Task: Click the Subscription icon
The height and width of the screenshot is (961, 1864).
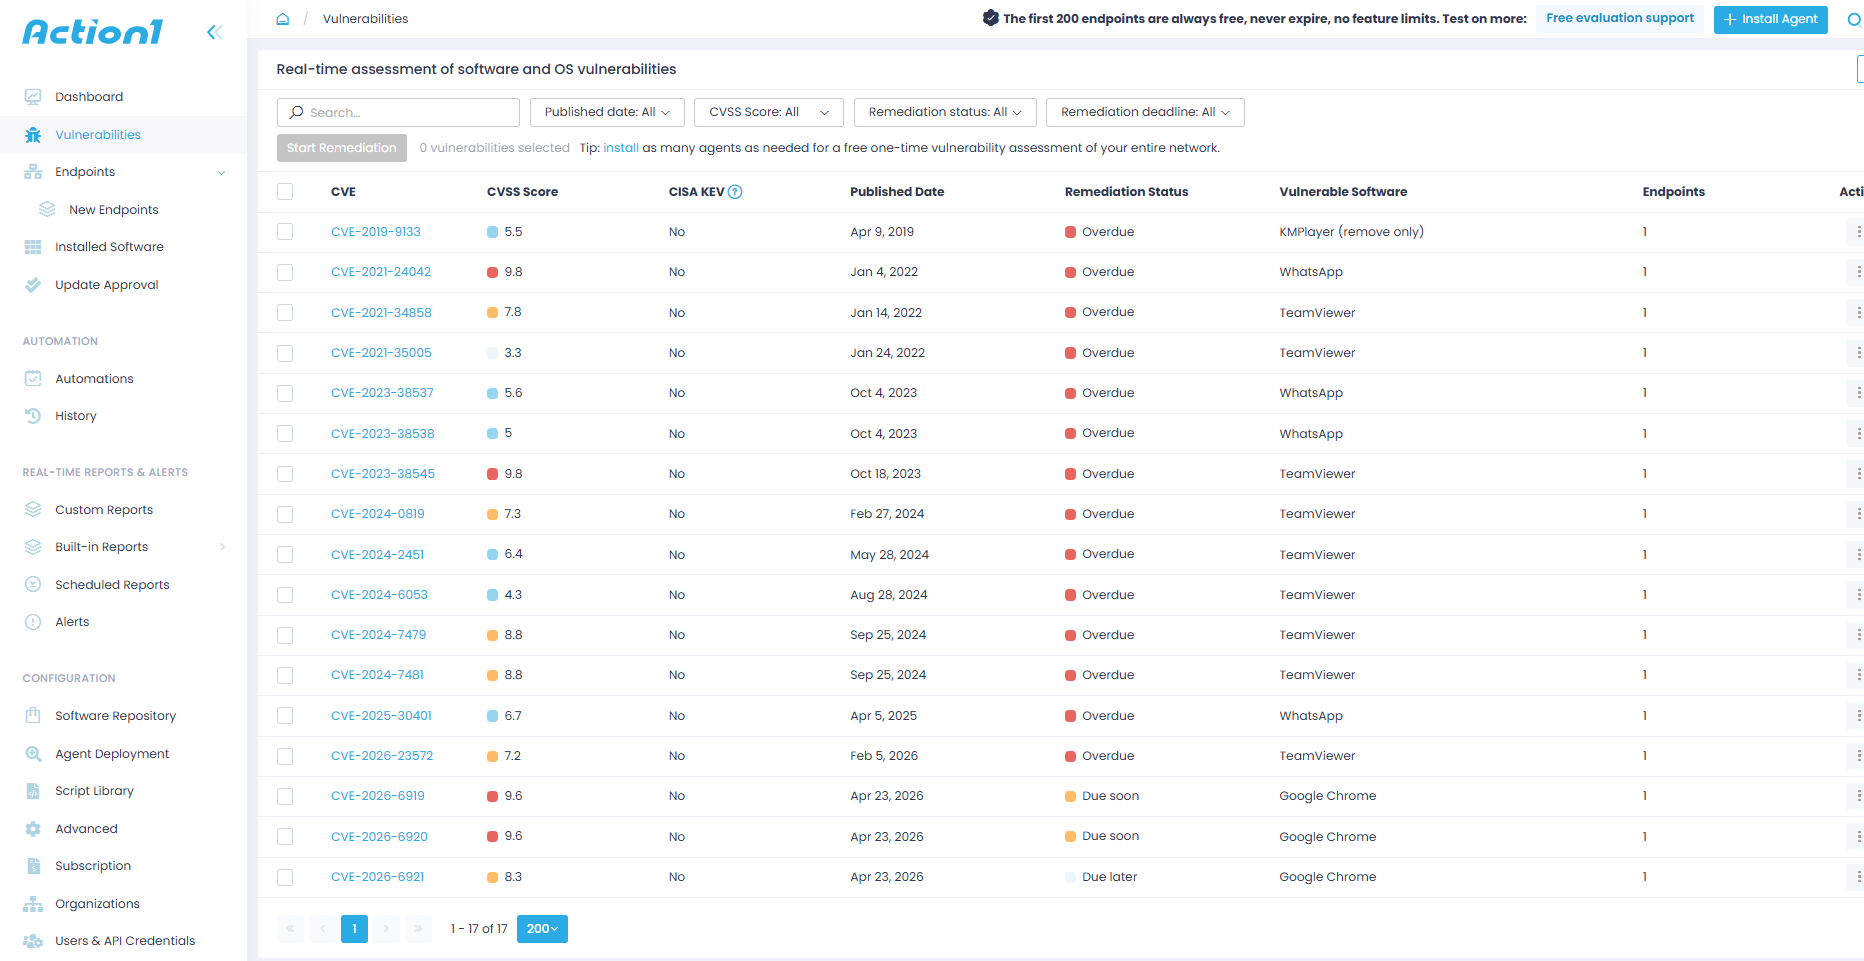Action: click(x=33, y=866)
